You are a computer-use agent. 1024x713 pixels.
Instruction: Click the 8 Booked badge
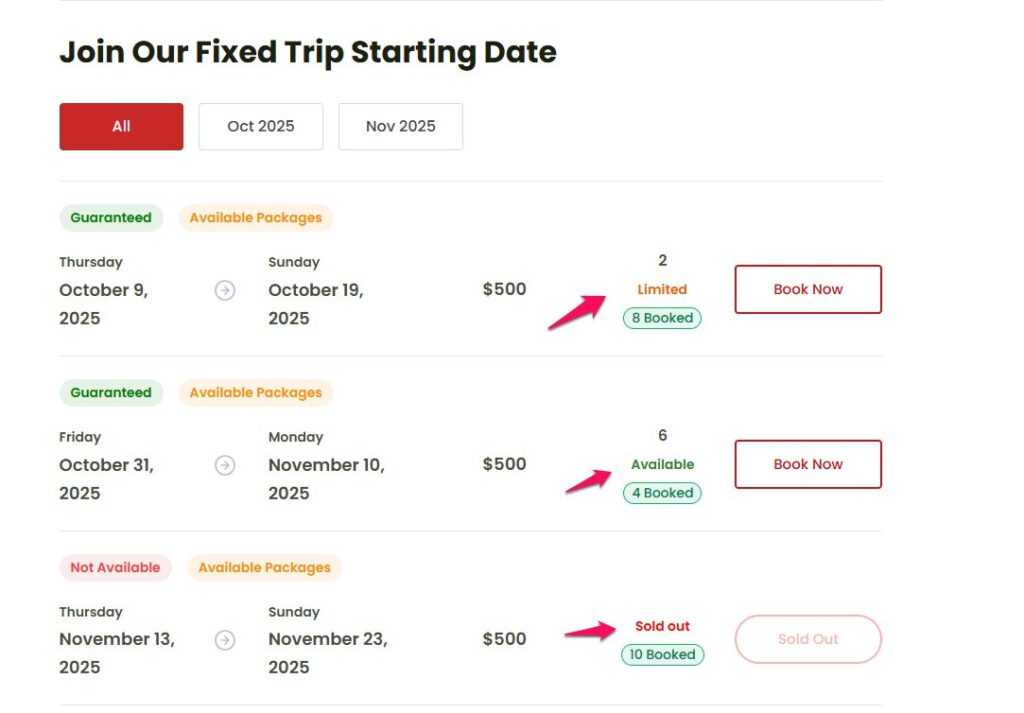click(662, 318)
